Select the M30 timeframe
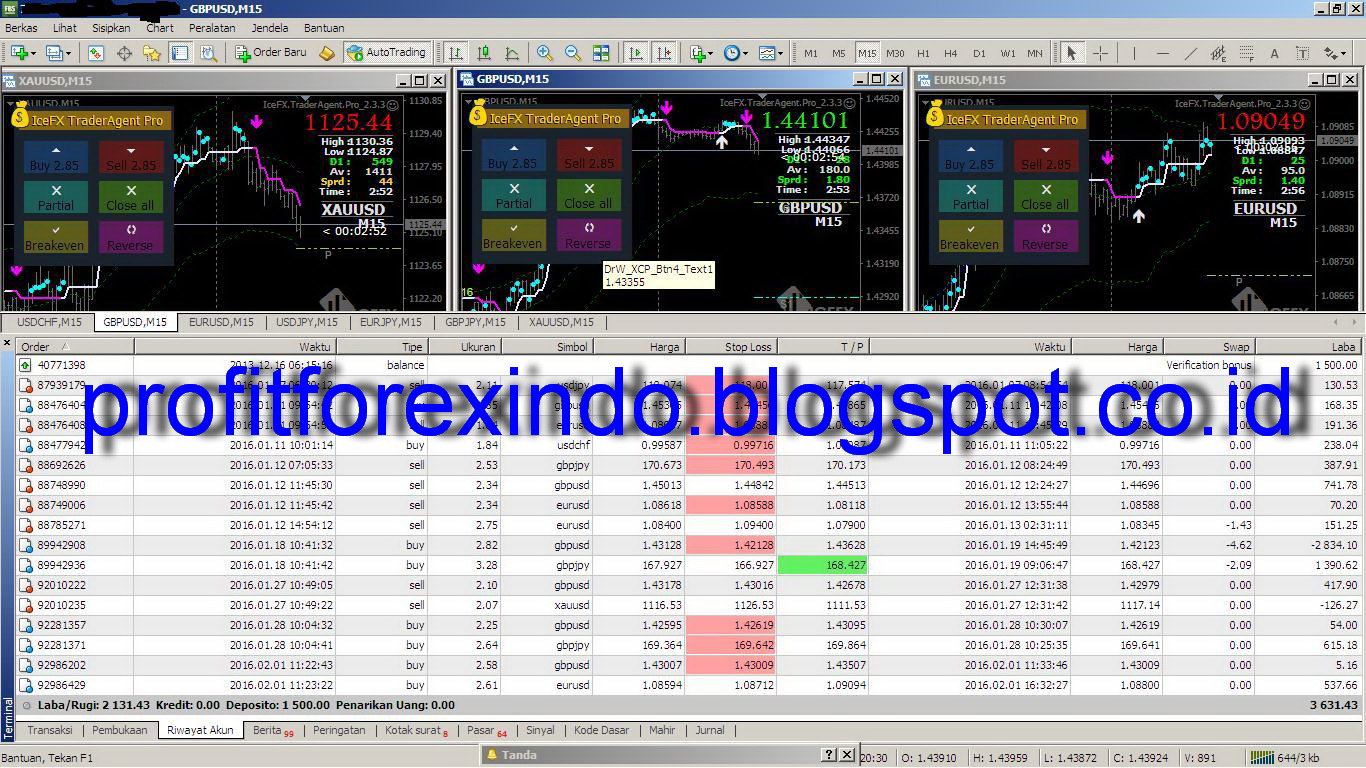Viewport: 1366px width, 768px height. pos(895,53)
